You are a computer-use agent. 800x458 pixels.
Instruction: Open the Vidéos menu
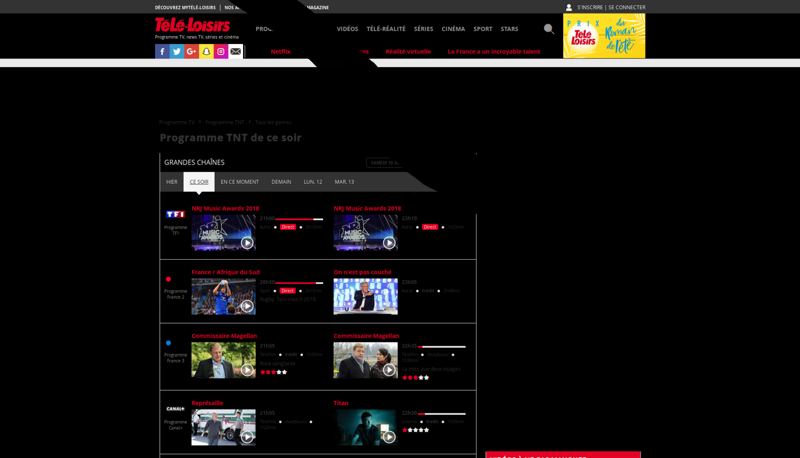(x=347, y=29)
